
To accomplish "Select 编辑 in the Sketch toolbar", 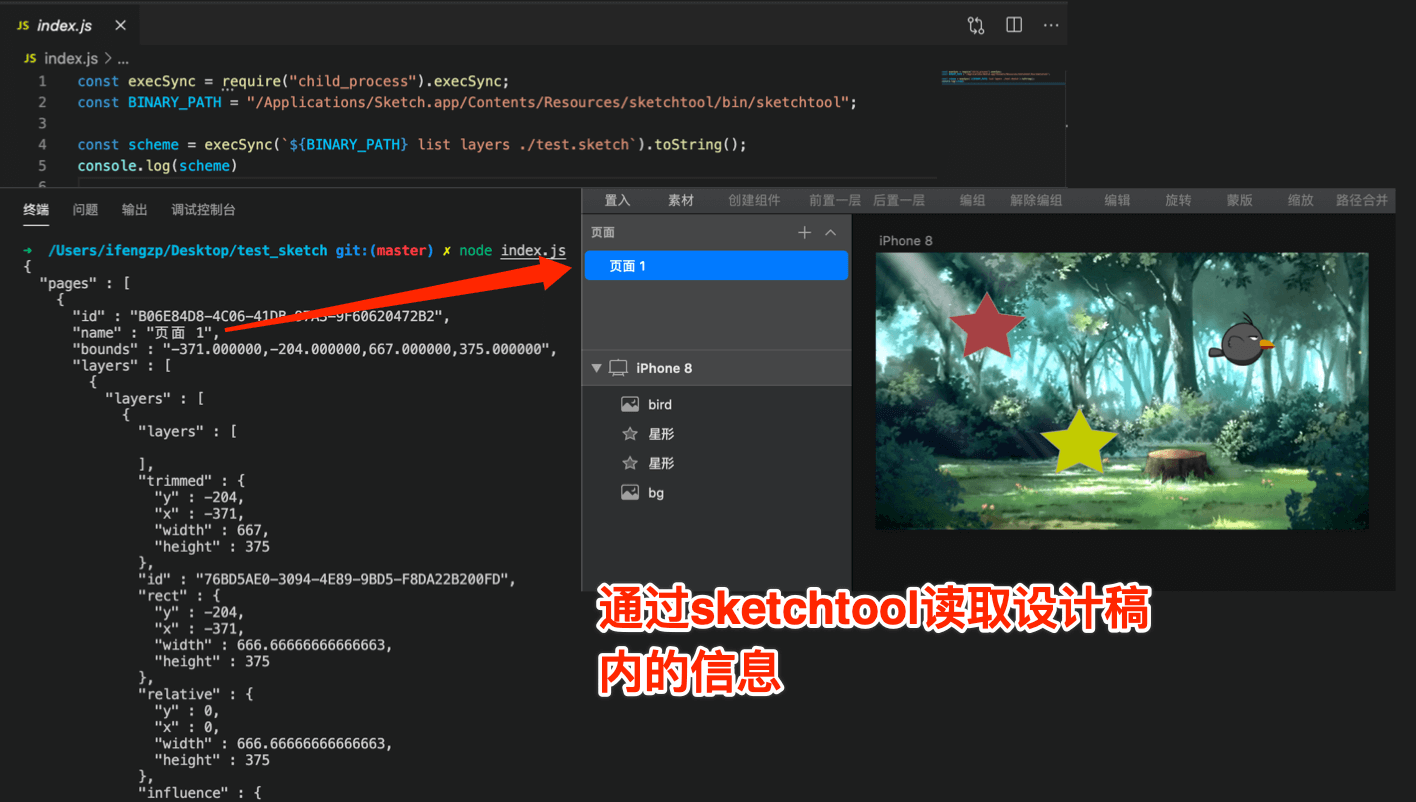I will click(x=1117, y=200).
